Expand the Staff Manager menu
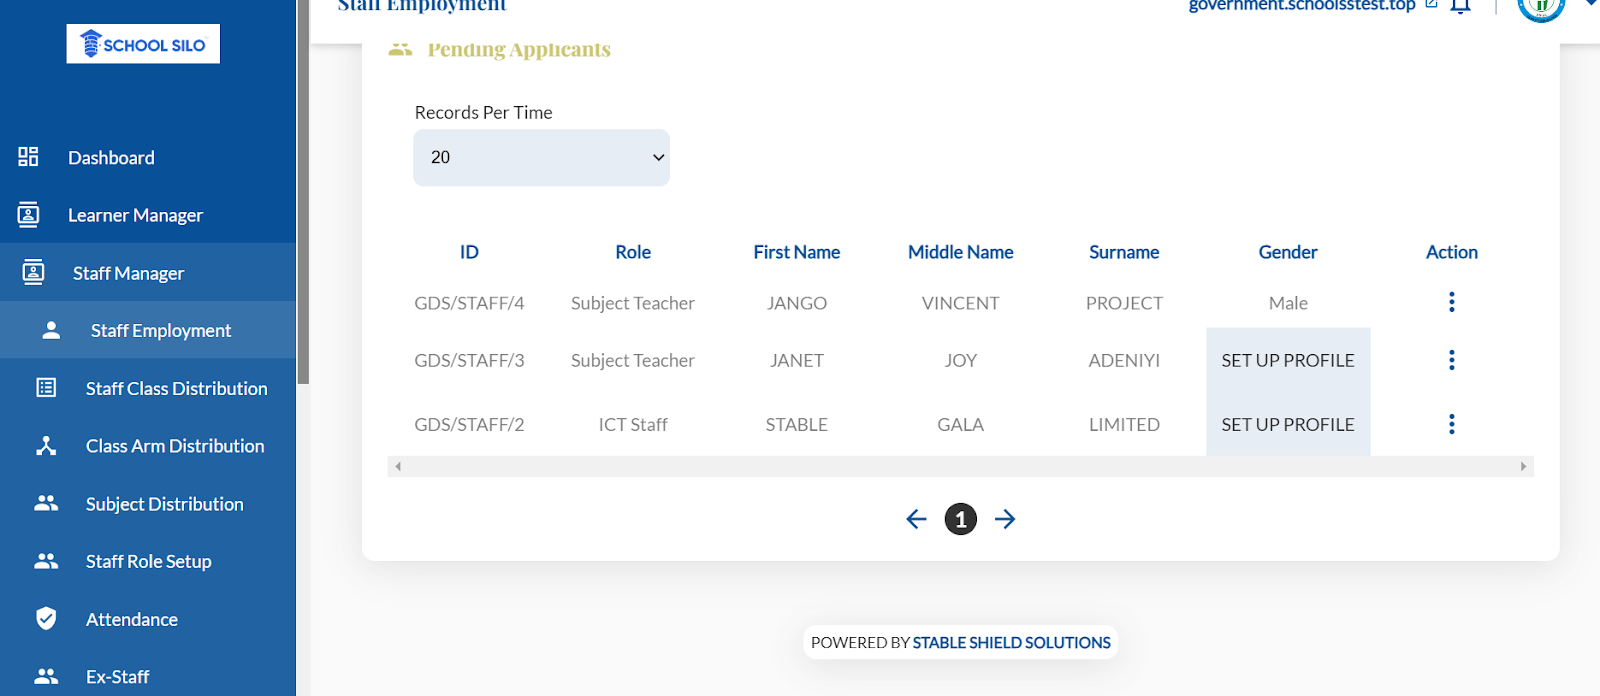 click(128, 273)
